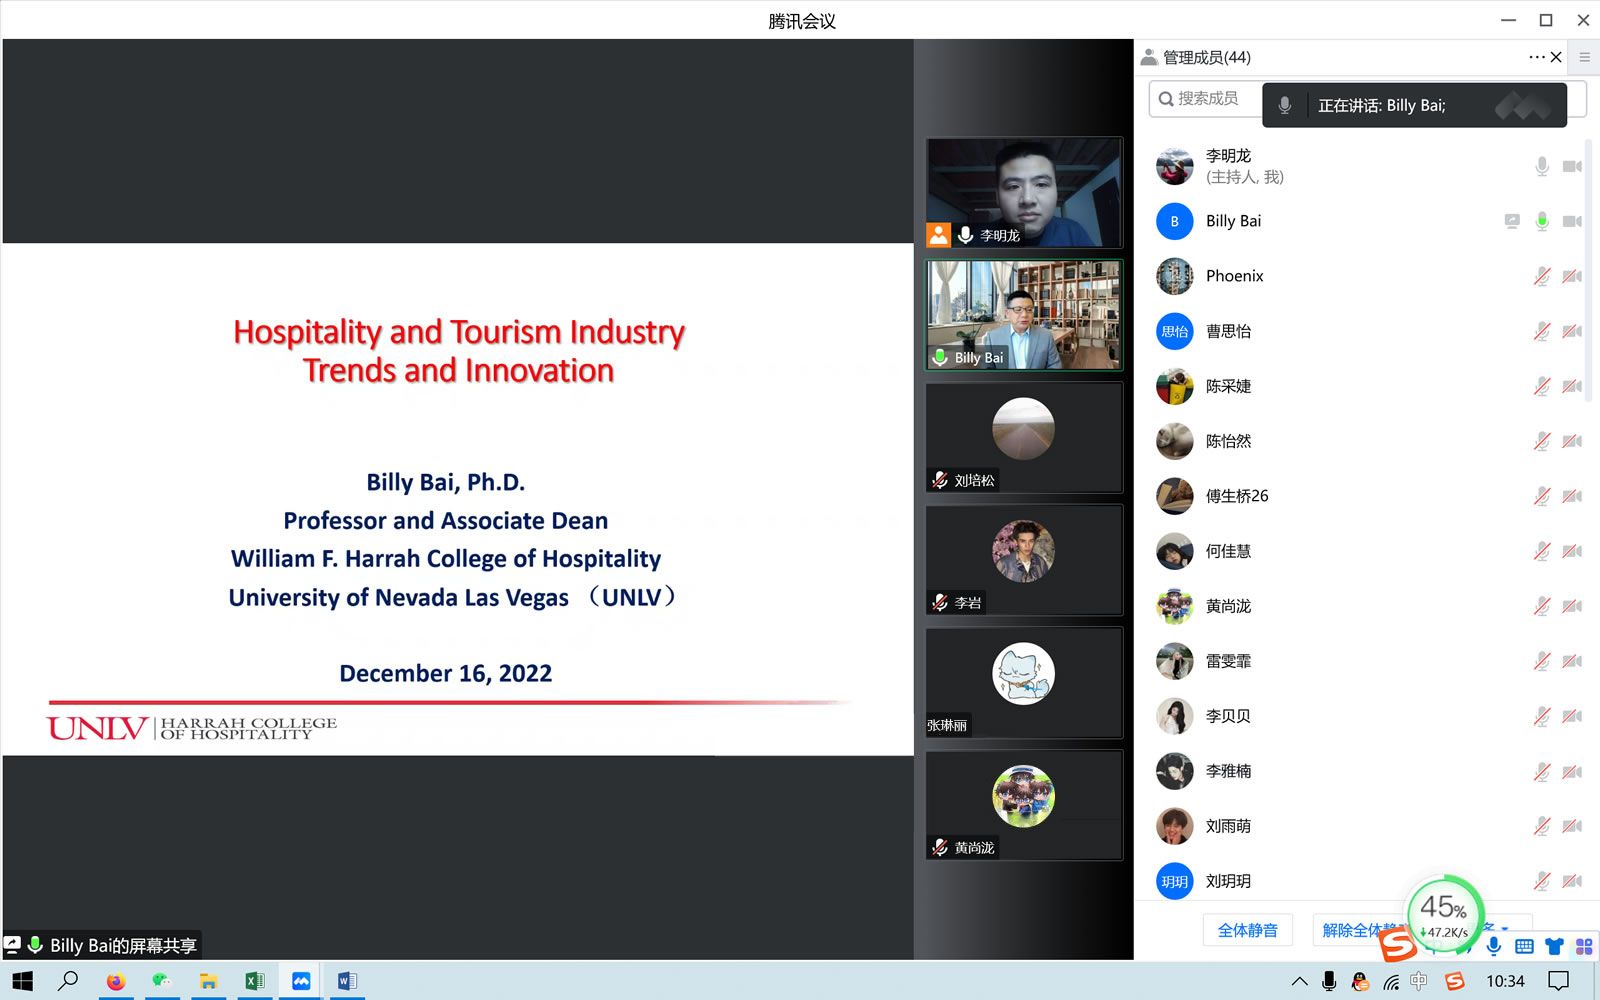The image size is (1600, 1000).
Task: Click the 45% network speed widget
Action: [1445, 914]
